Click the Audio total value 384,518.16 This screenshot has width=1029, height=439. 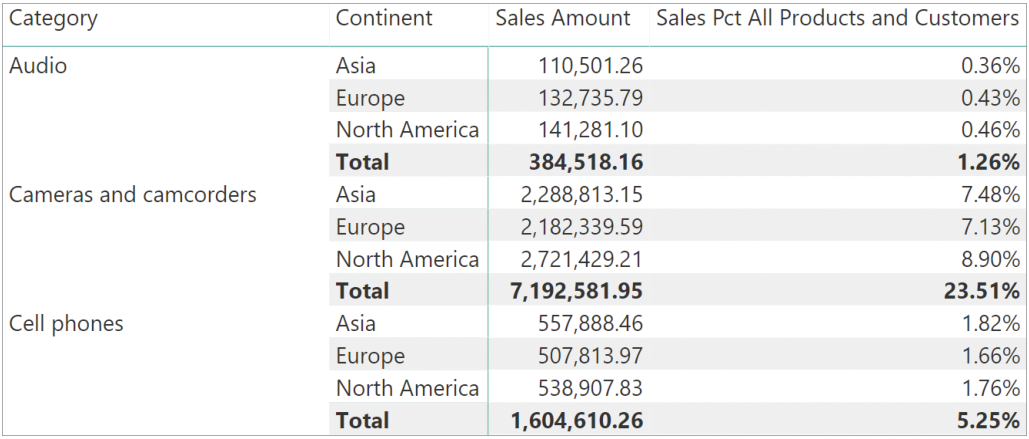(x=575, y=162)
